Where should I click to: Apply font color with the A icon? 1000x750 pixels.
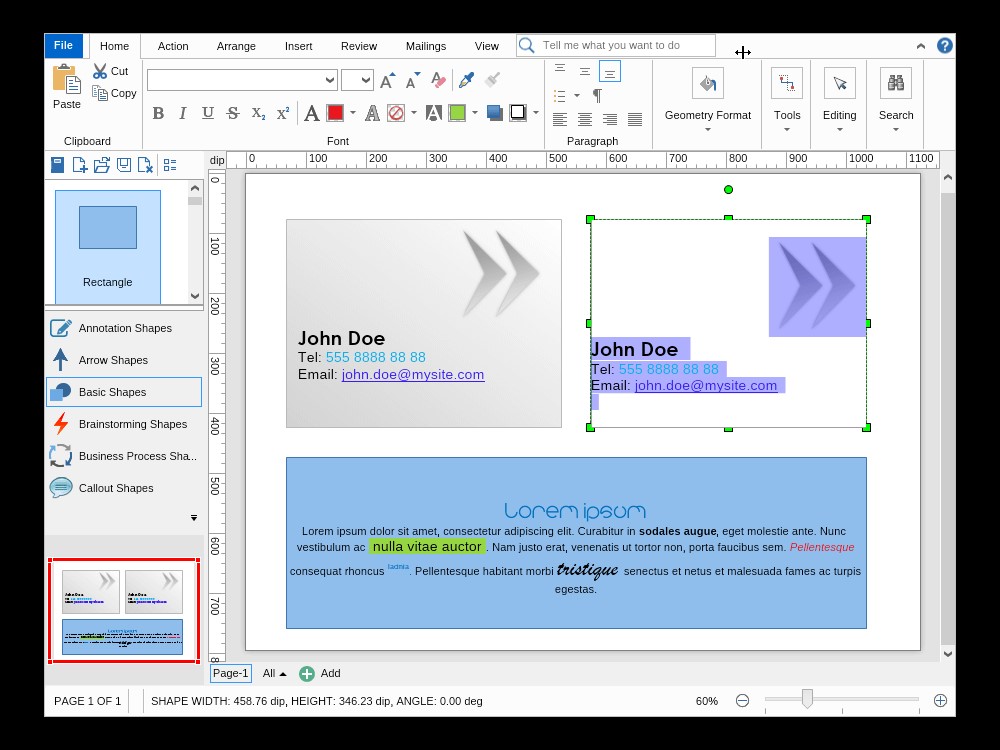click(x=311, y=114)
